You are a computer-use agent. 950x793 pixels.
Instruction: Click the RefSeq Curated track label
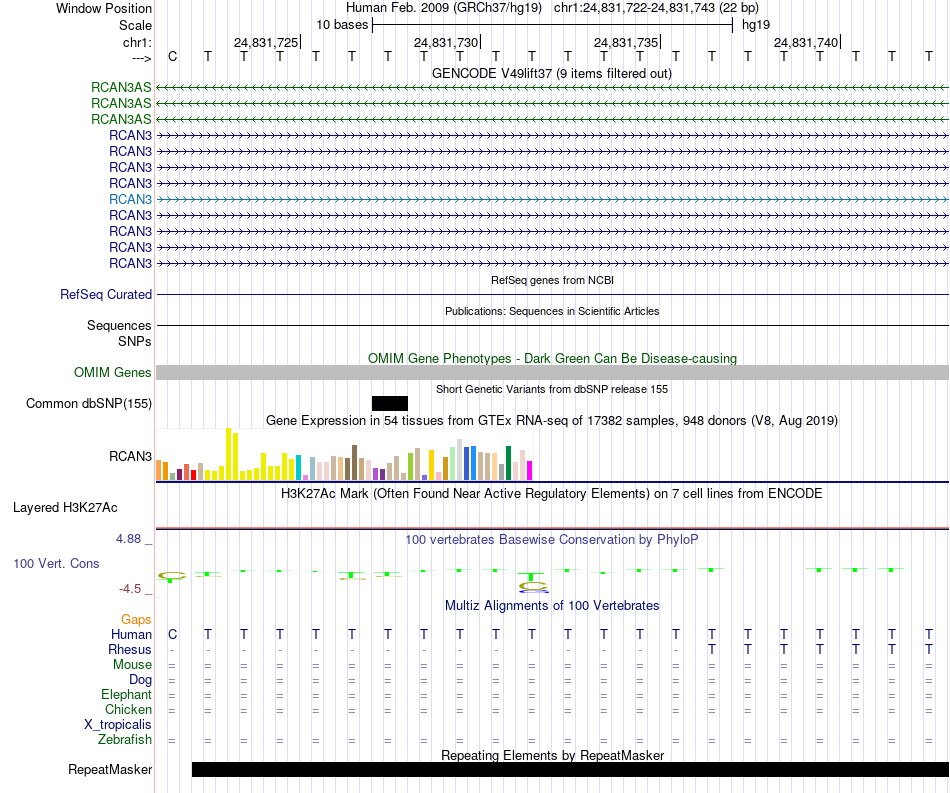(106, 294)
